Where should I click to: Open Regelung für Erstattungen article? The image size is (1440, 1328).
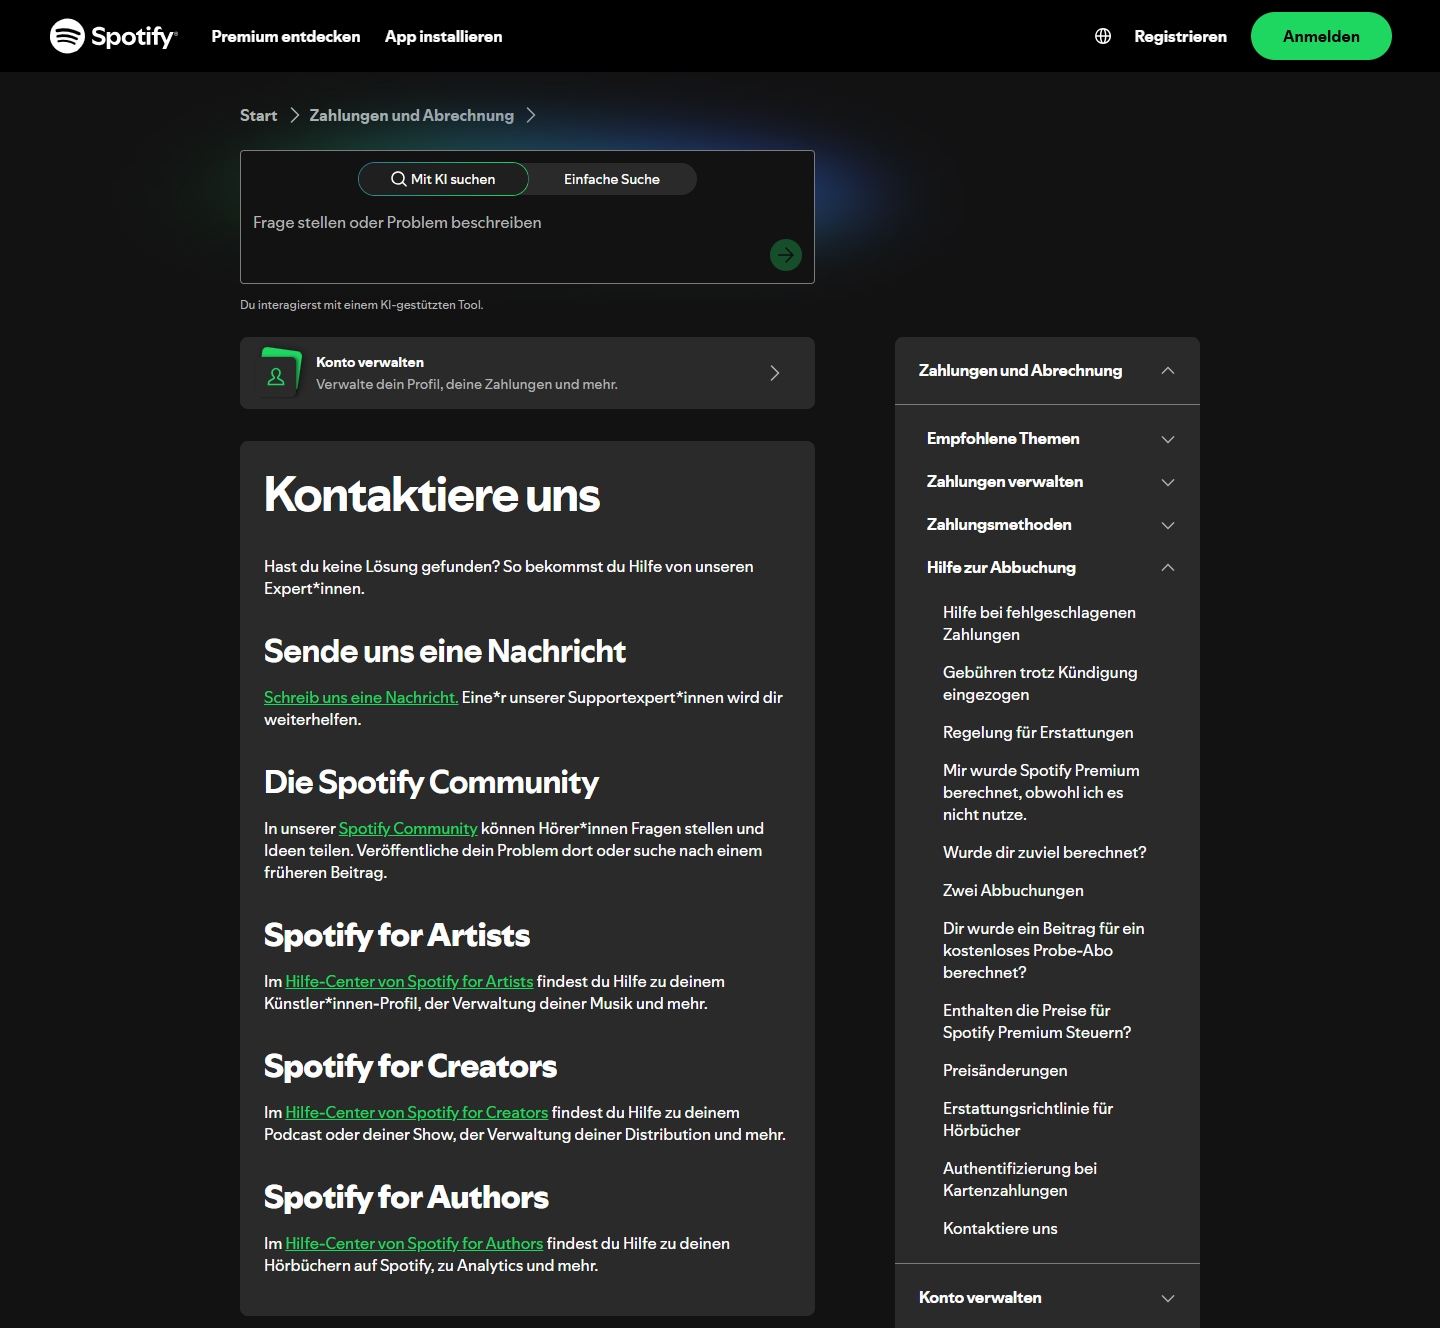pyautogui.click(x=1038, y=732)
